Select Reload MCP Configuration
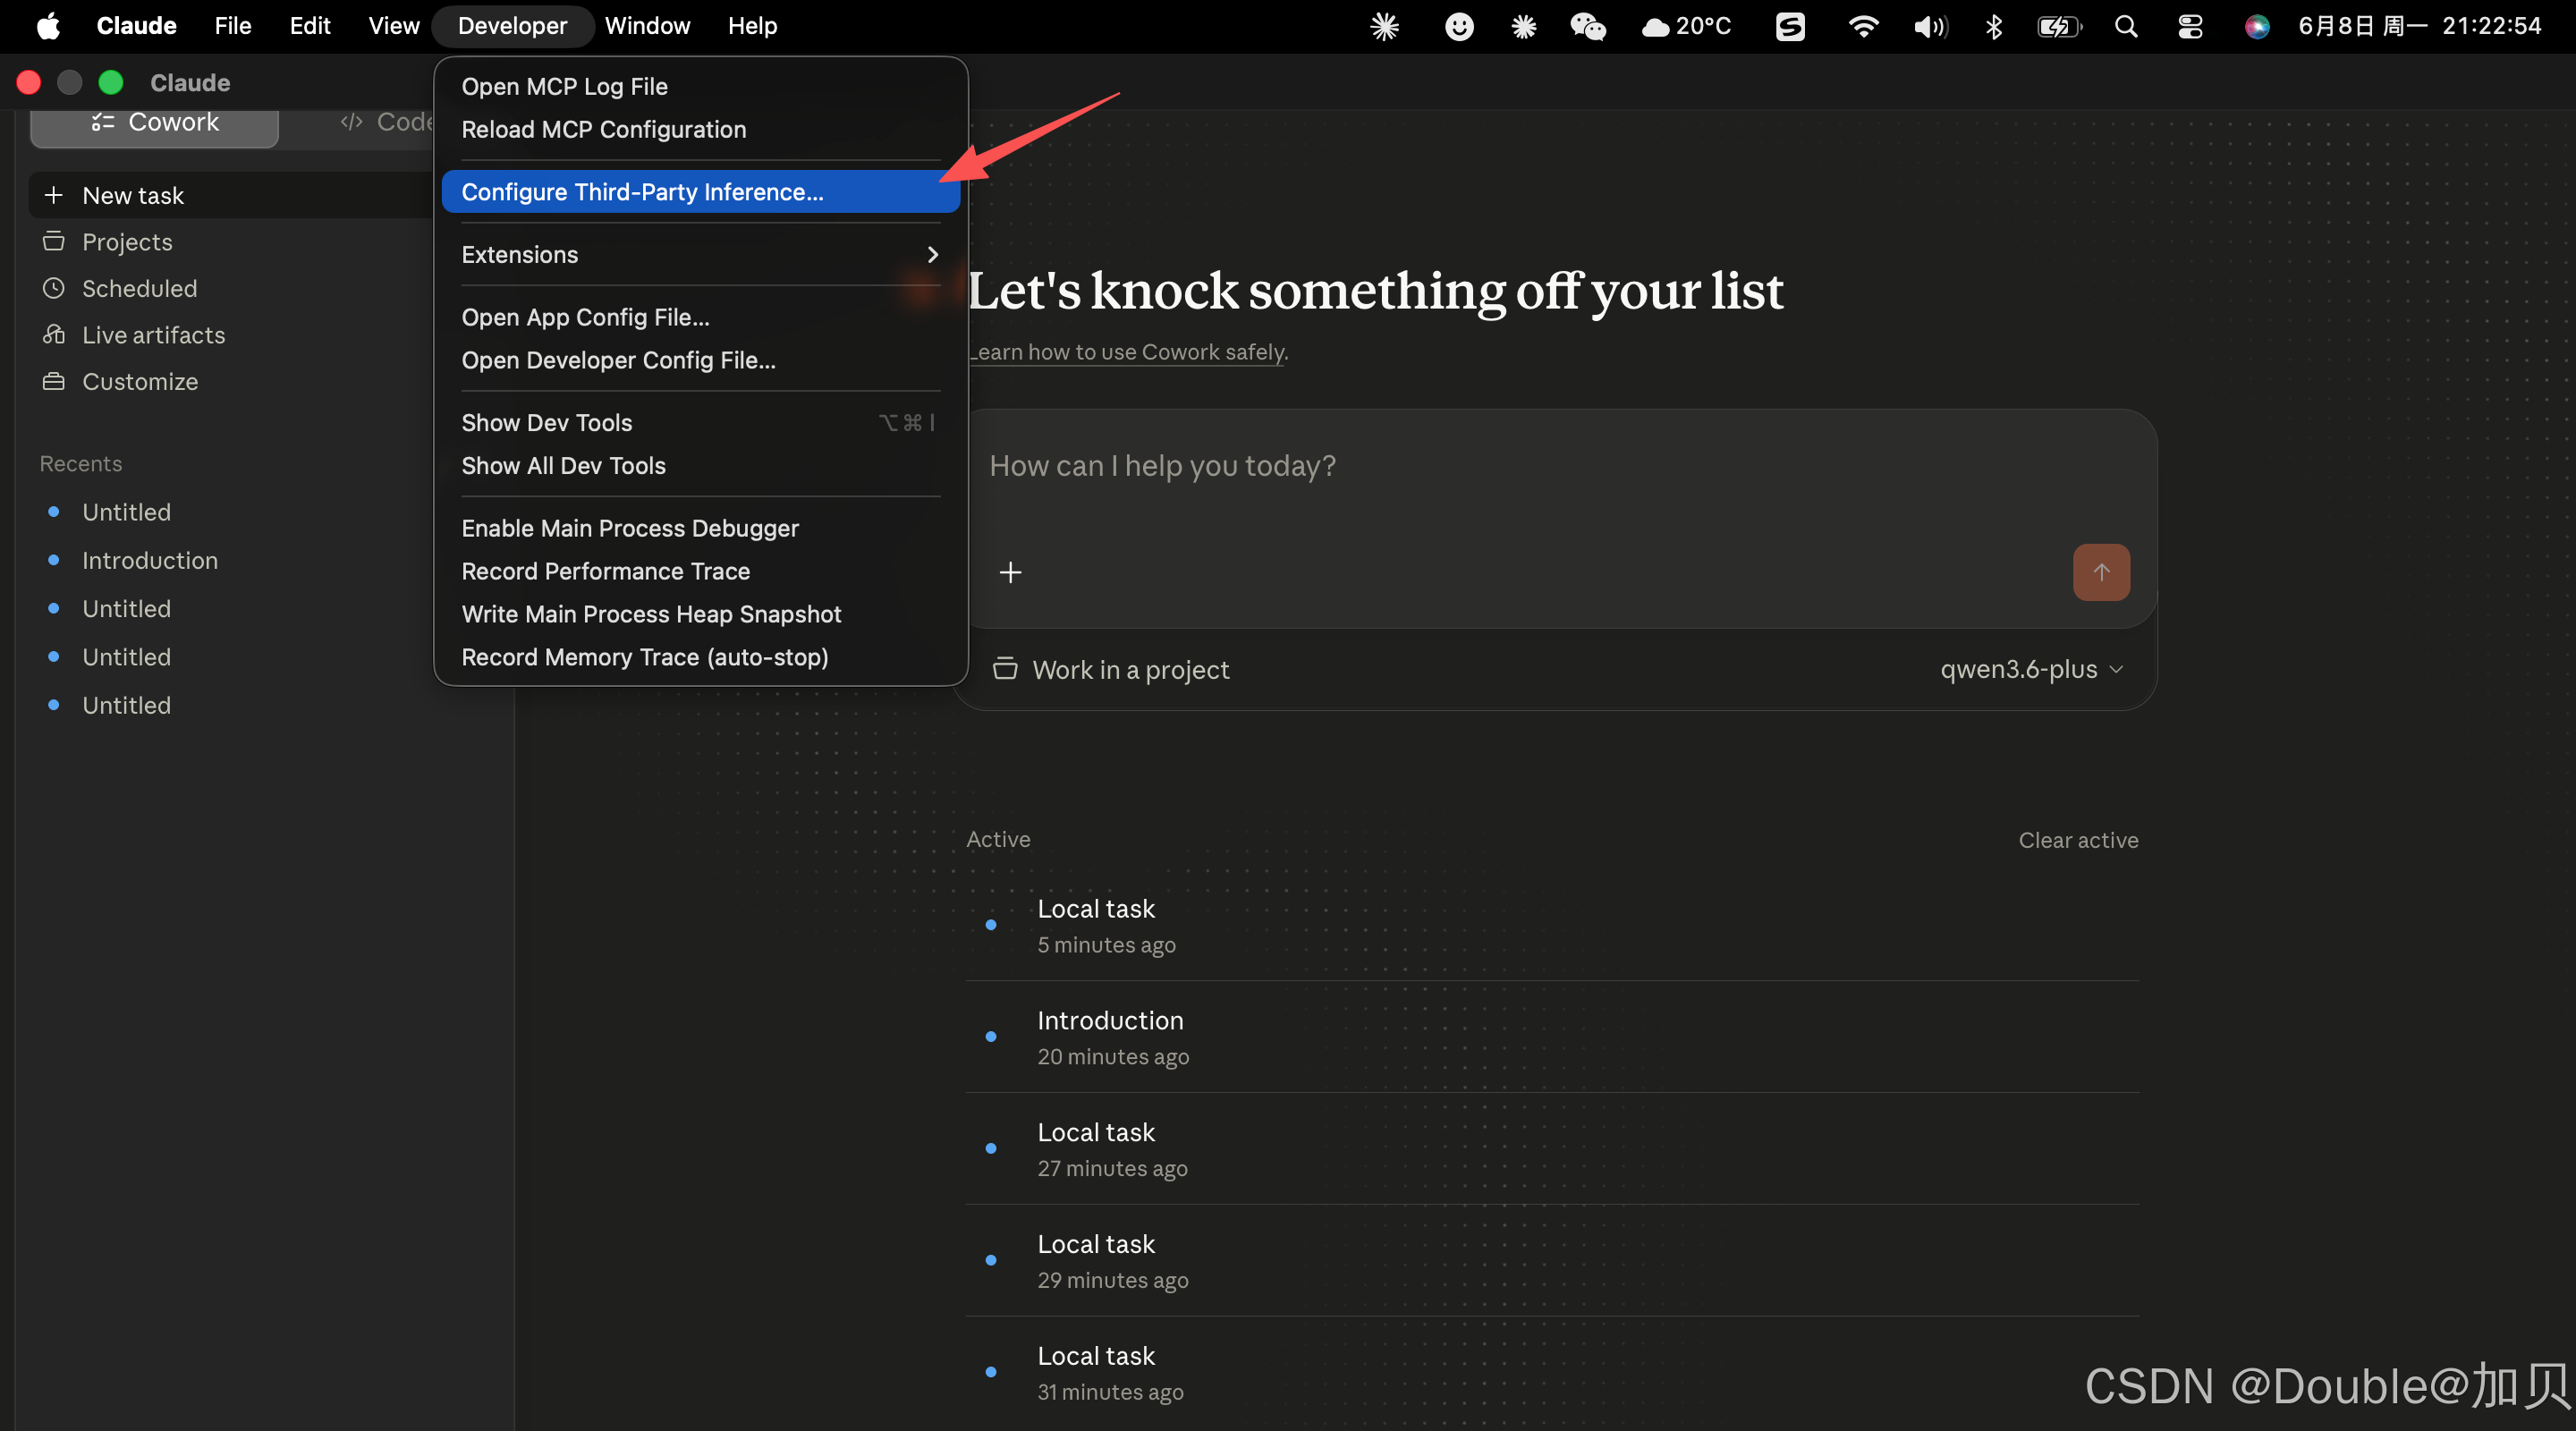 click(x=701, y=129)
